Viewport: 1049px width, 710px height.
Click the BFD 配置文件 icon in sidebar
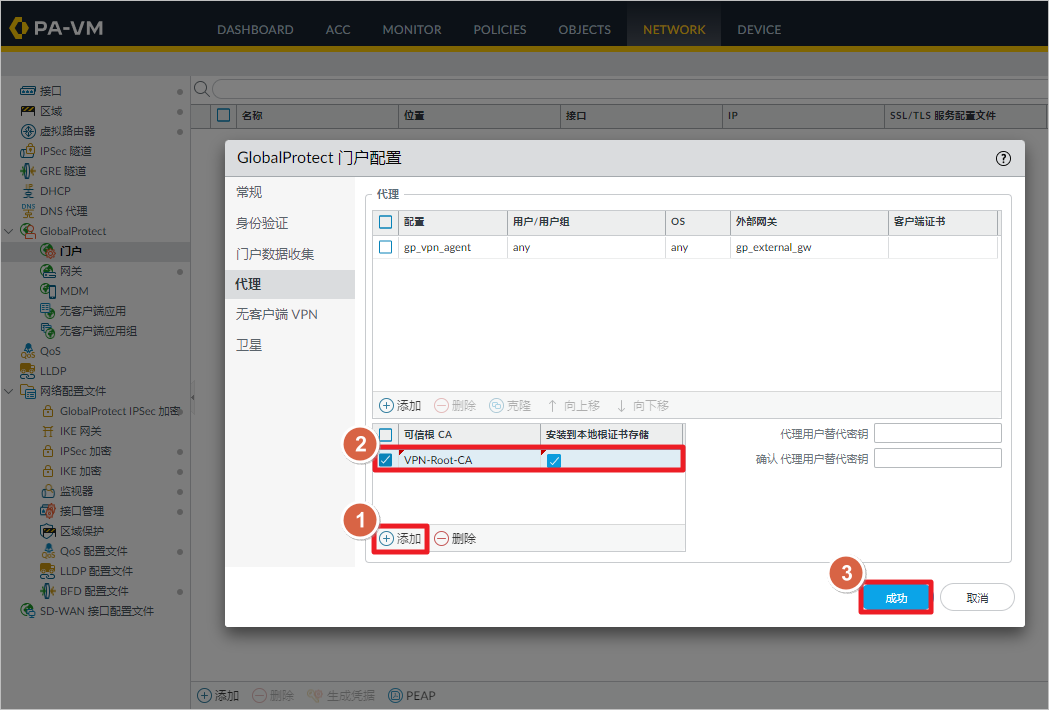pos(47,591)
